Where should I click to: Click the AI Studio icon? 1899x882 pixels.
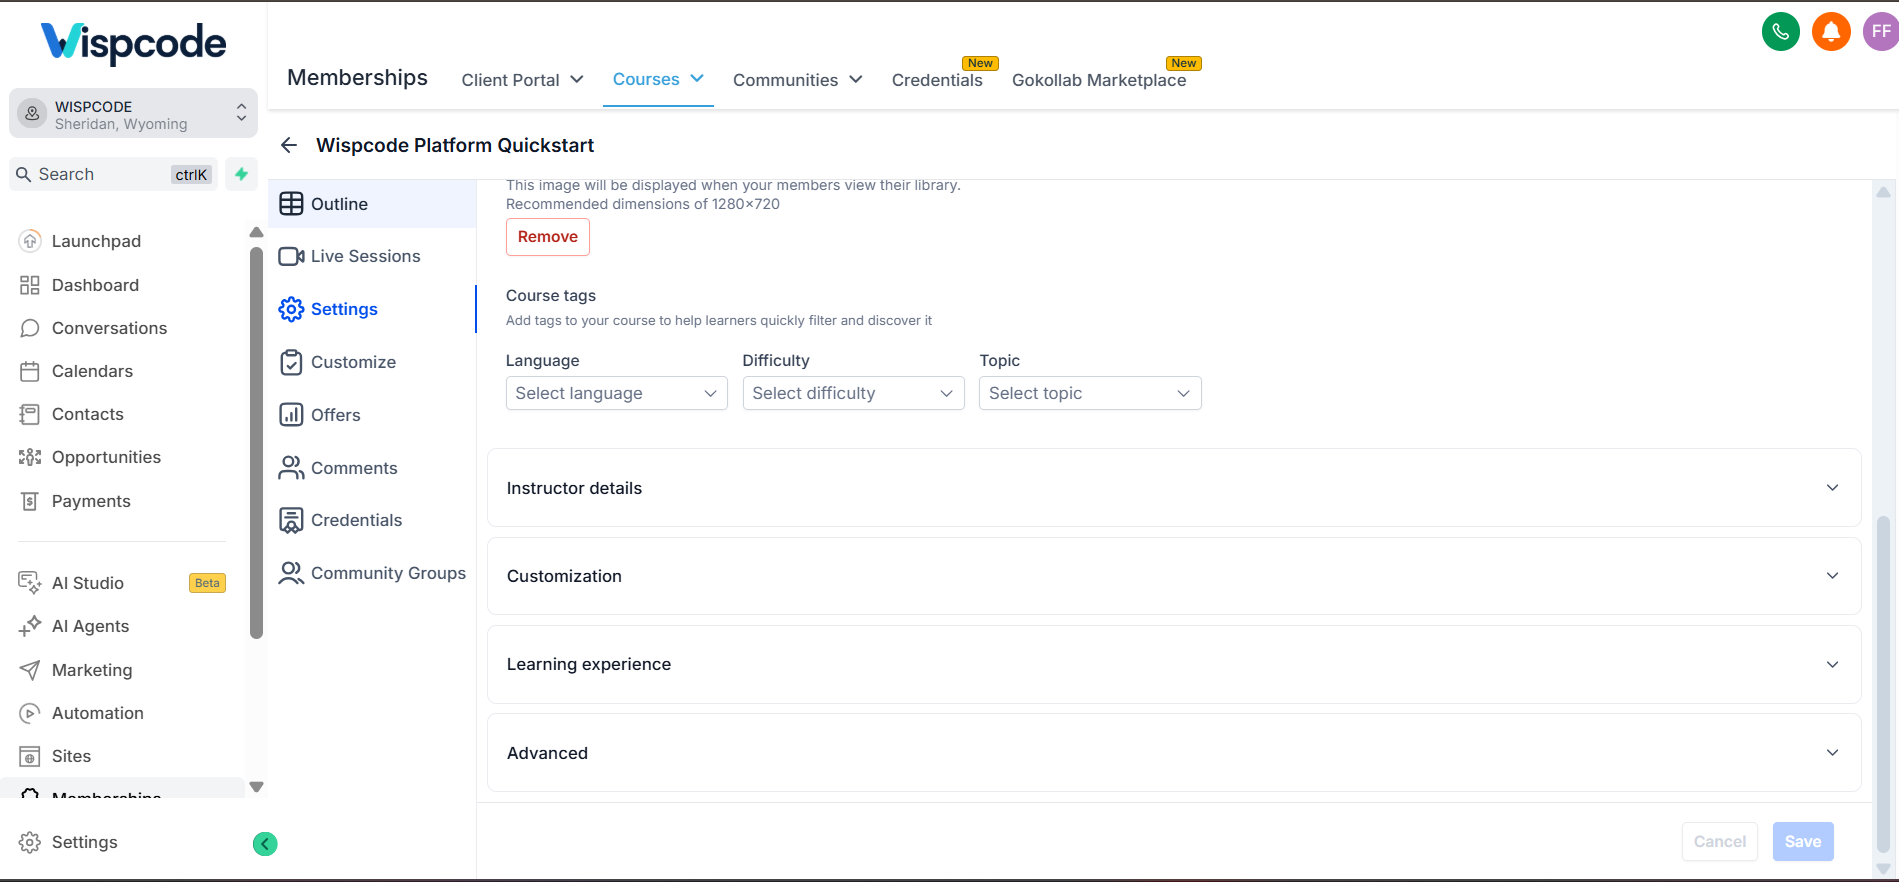(x=30, y=583)
